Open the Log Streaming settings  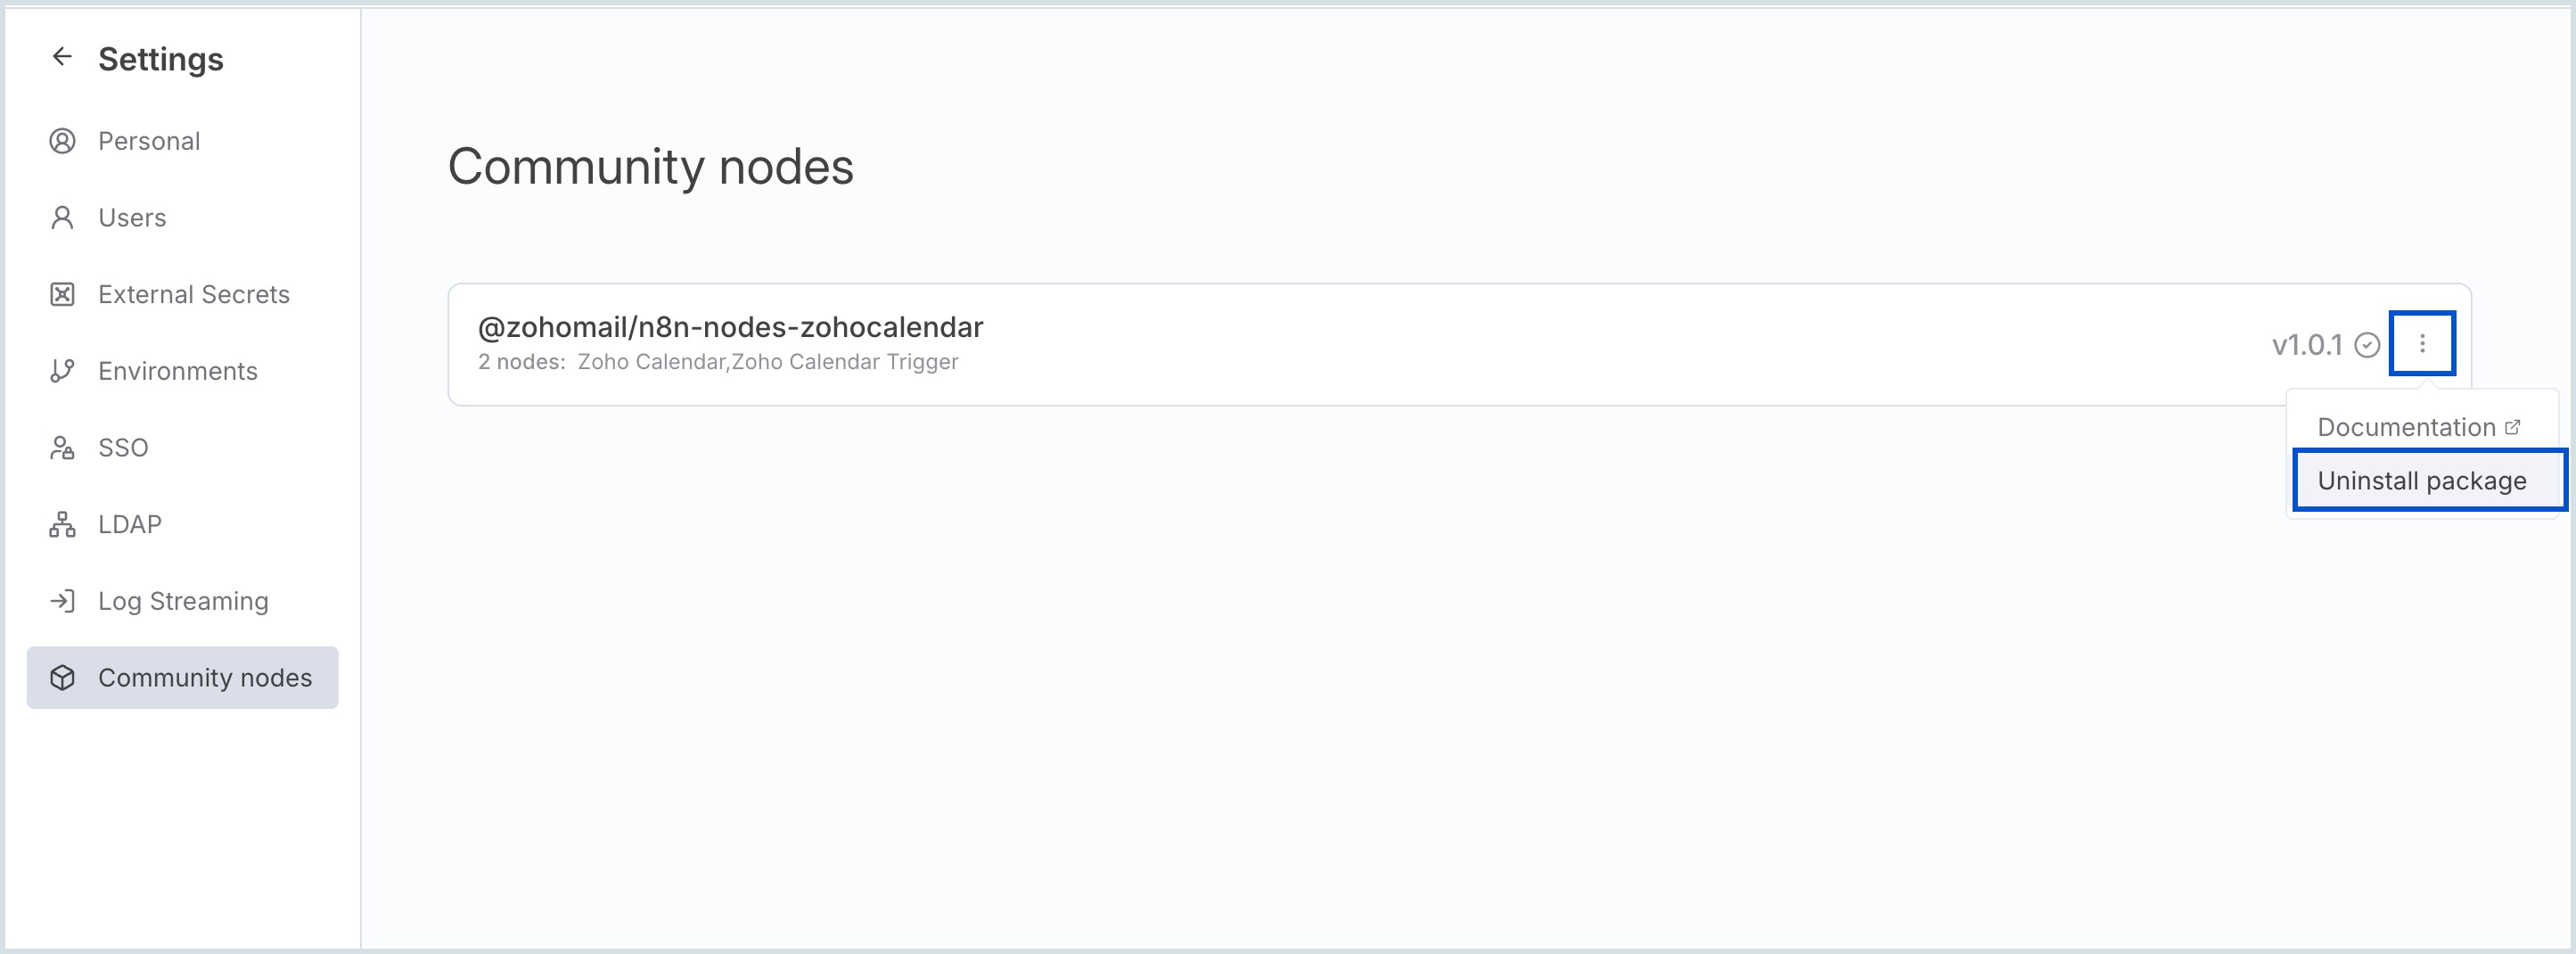183,601
